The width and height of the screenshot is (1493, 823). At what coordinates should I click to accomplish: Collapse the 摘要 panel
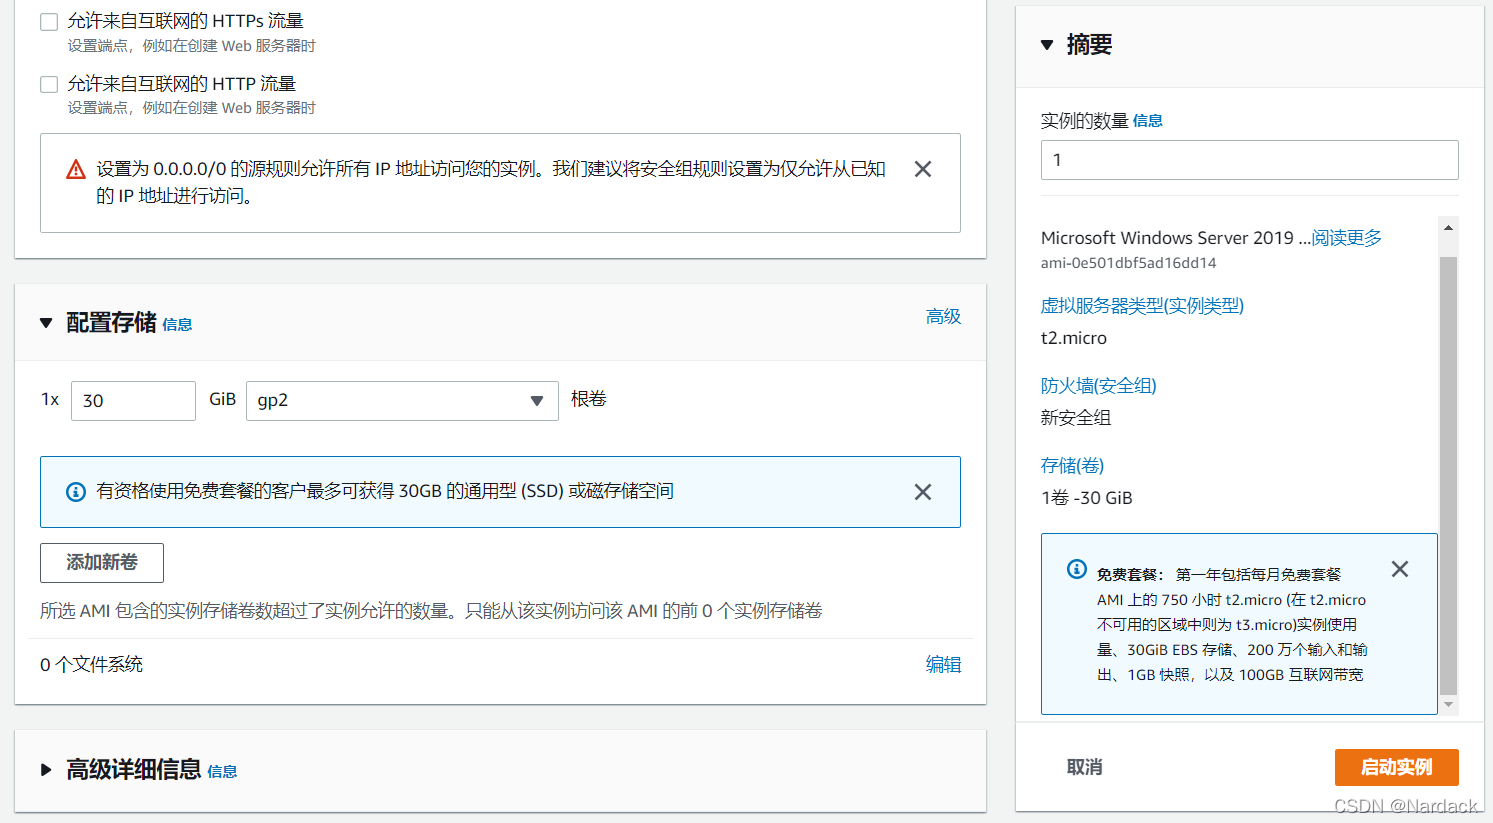(1046, 44)
